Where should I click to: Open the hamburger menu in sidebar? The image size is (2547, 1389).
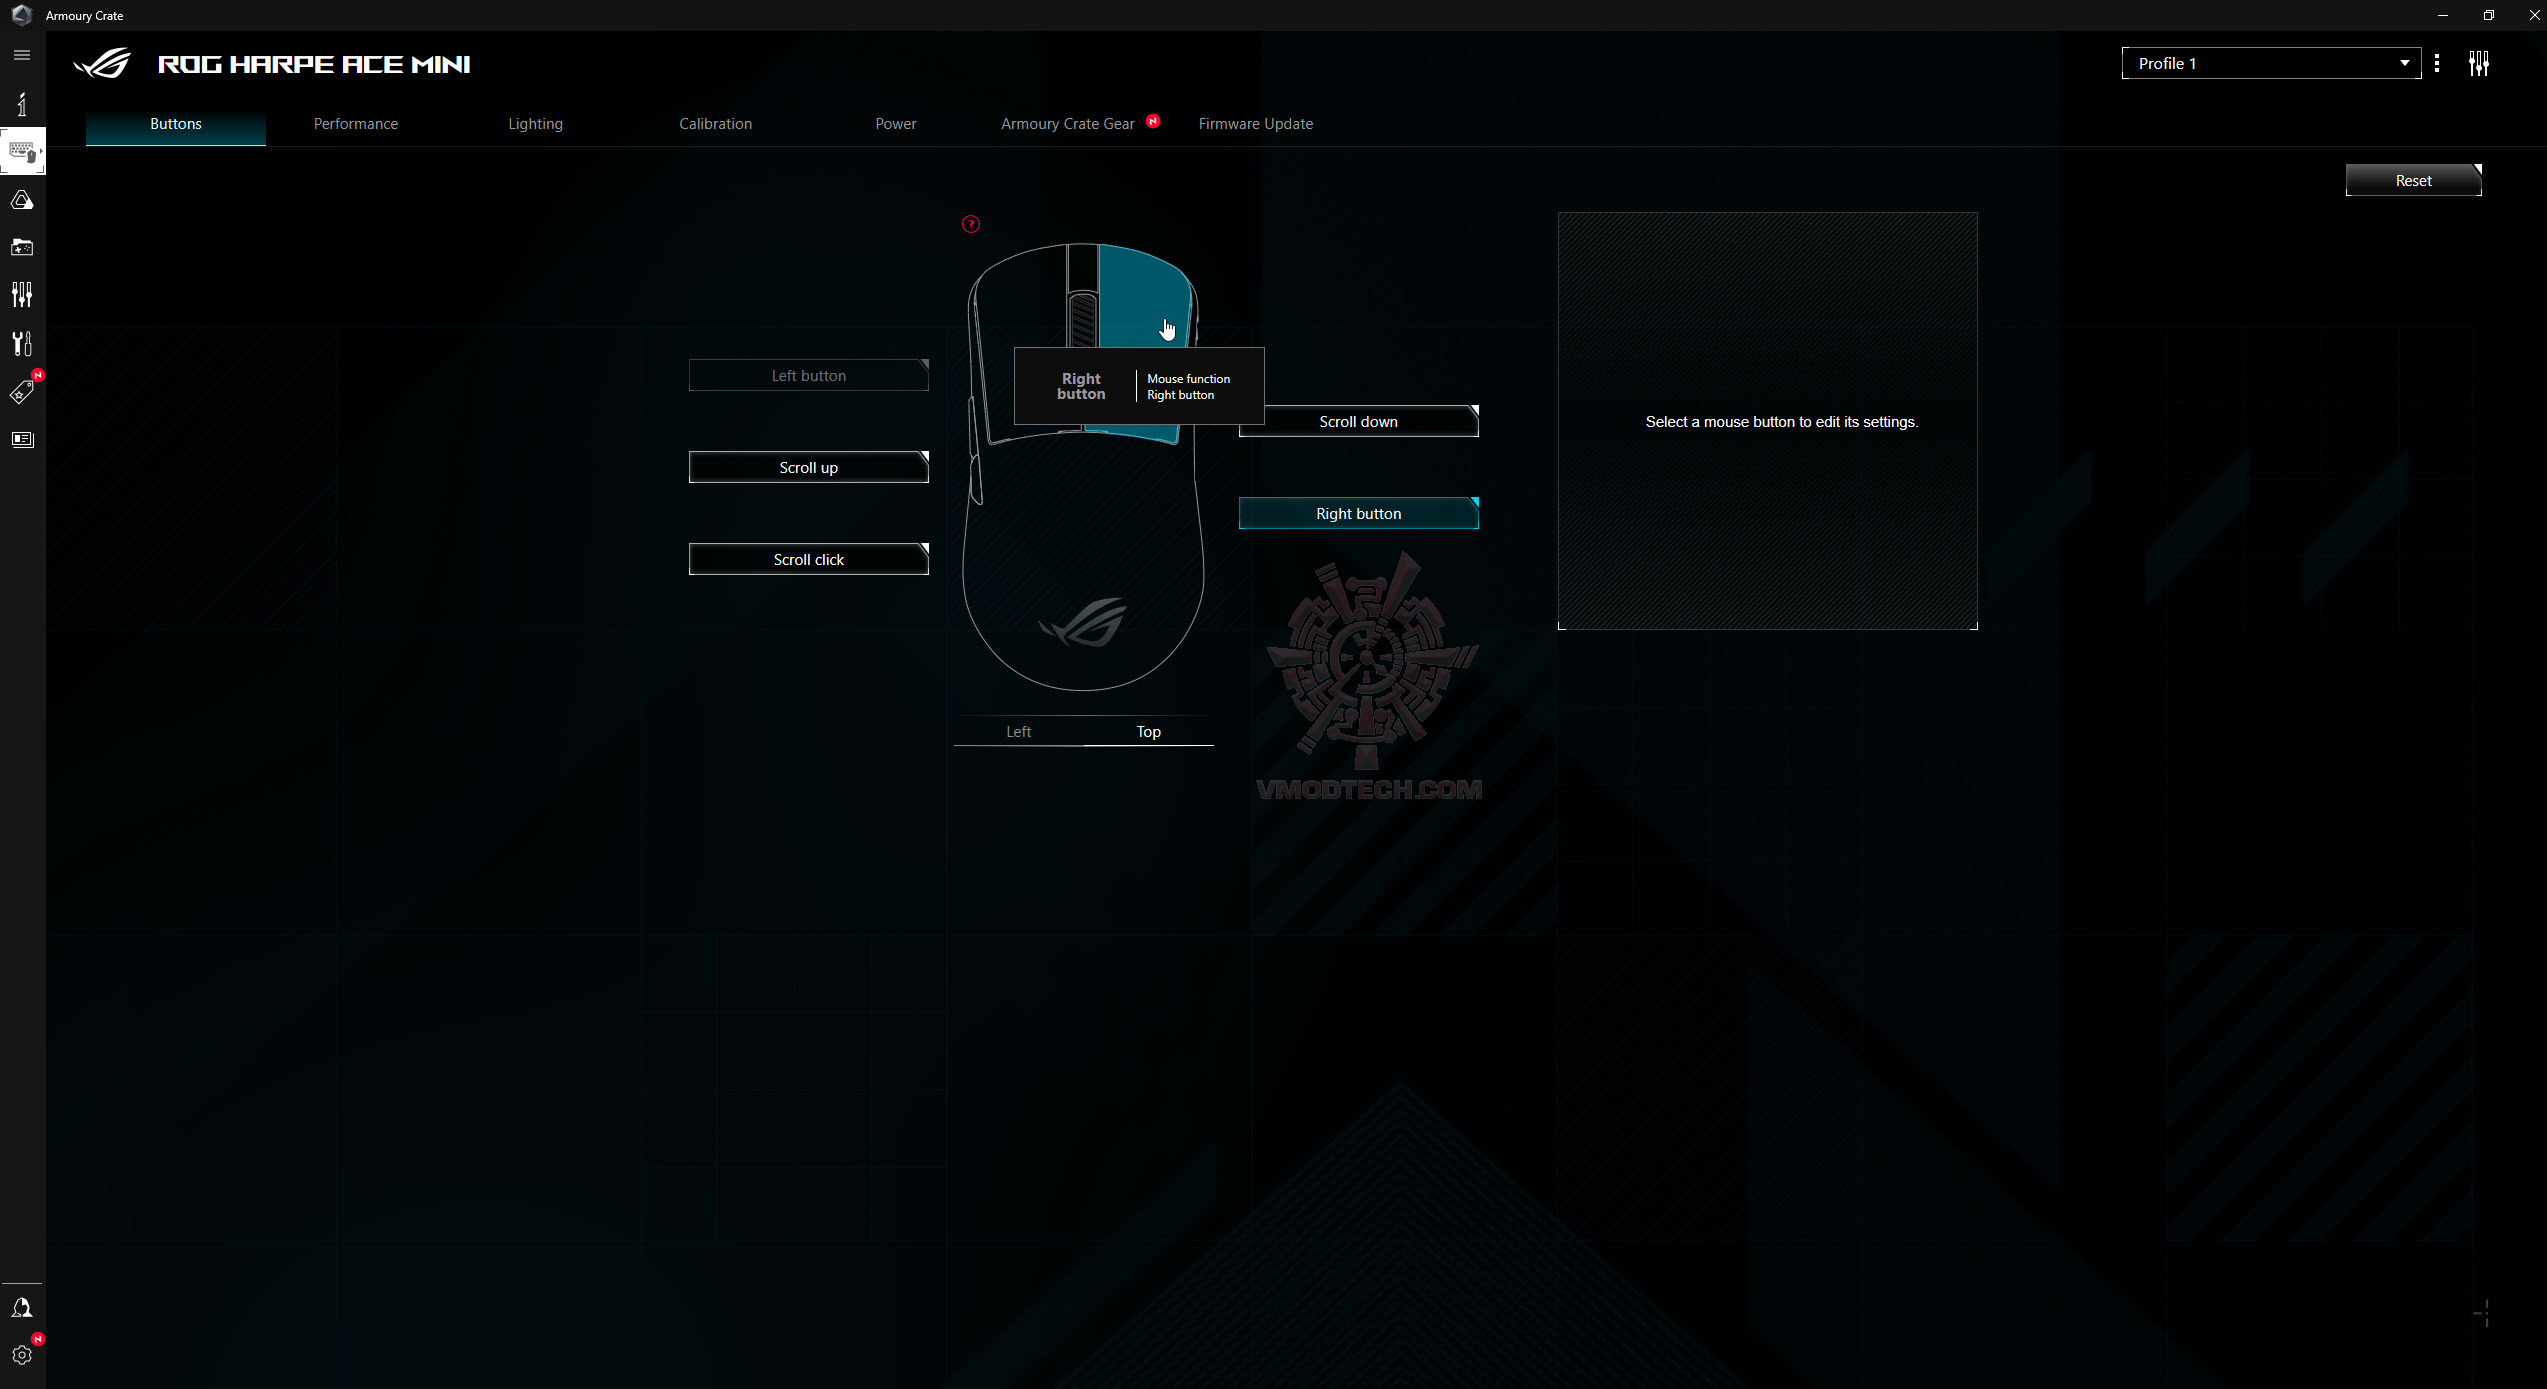click(x=22, y=55)
